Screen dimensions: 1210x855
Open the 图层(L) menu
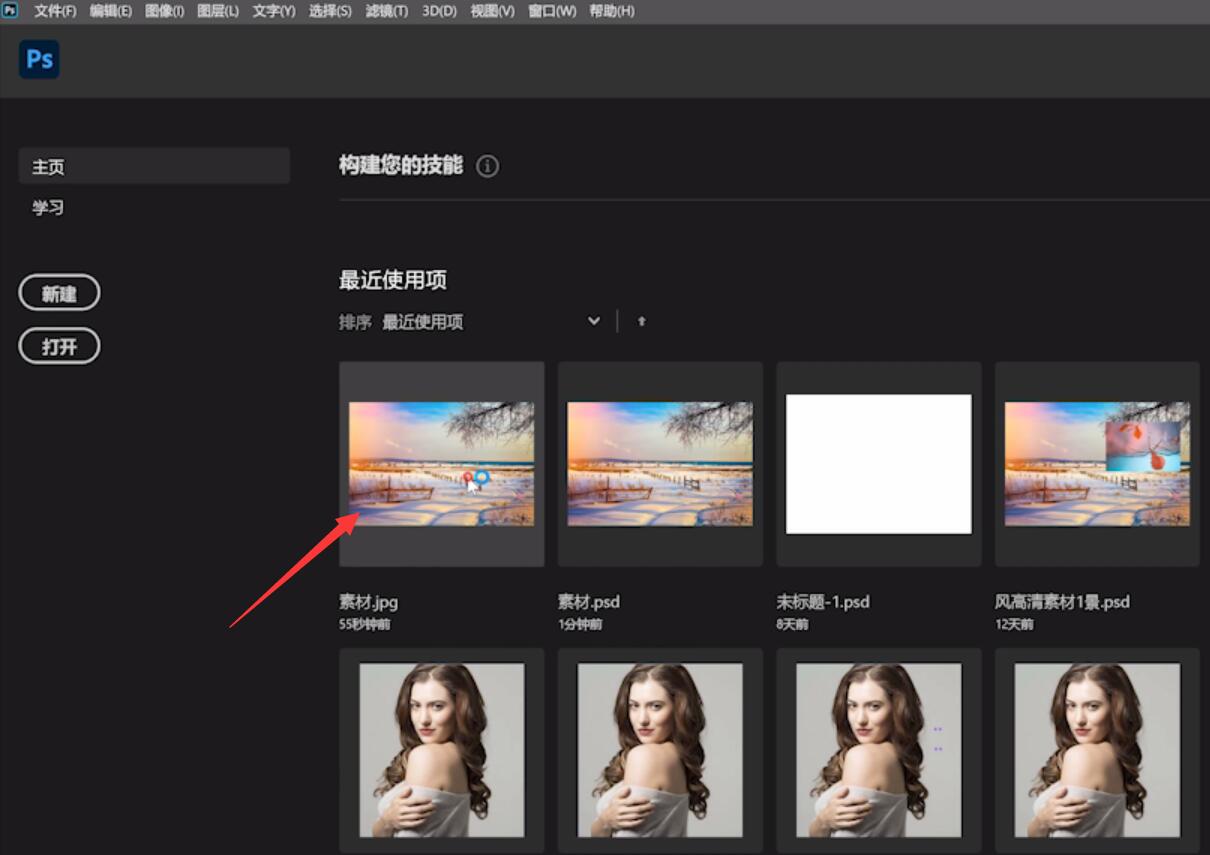point(218,11)
